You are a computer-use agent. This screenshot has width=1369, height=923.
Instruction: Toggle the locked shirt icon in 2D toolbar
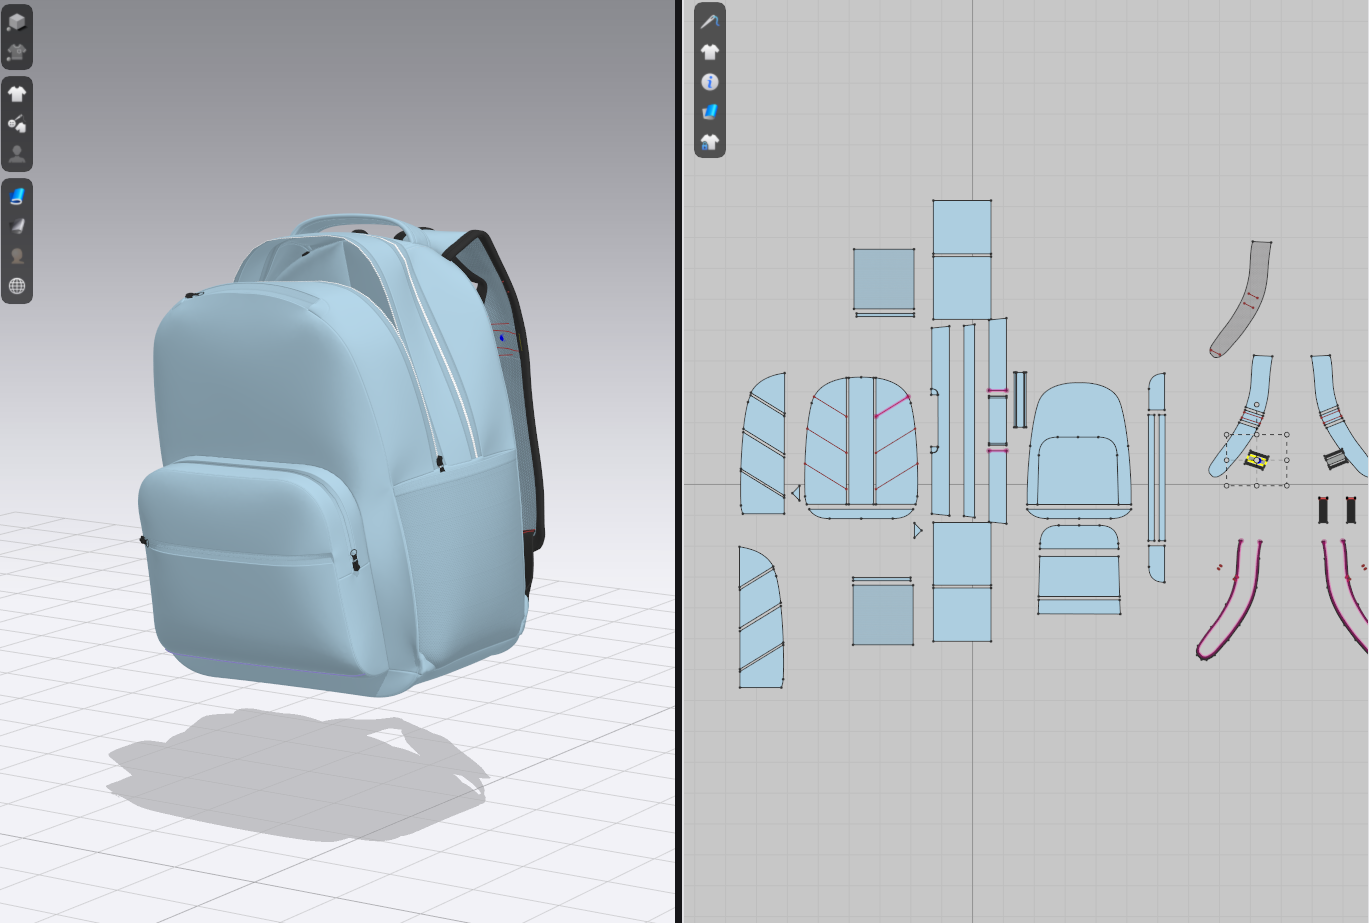[710, 142]
